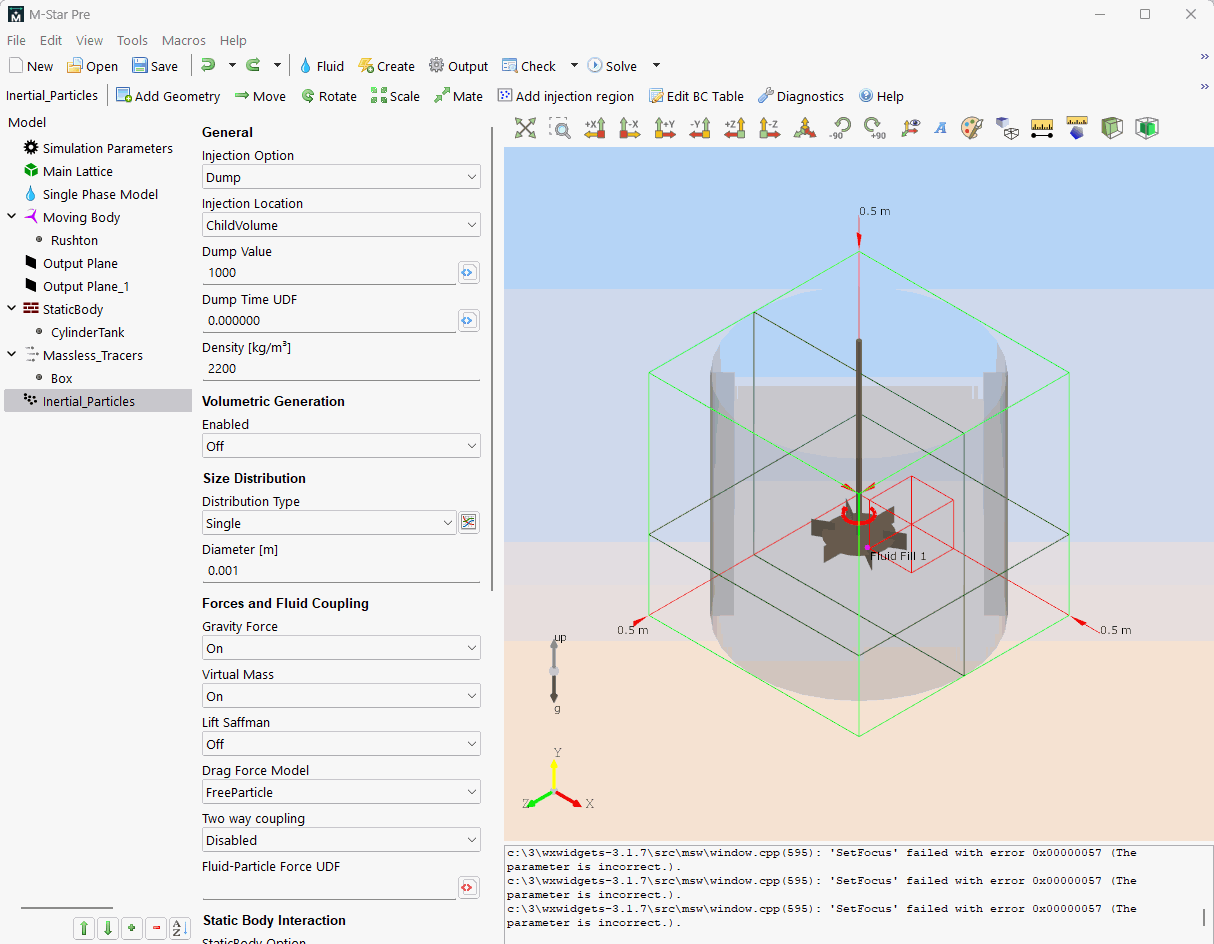Screen dimensions: 1214x944
Task: Open the Volumetric Generation Enabled dropdown
Action: point(341,446)
